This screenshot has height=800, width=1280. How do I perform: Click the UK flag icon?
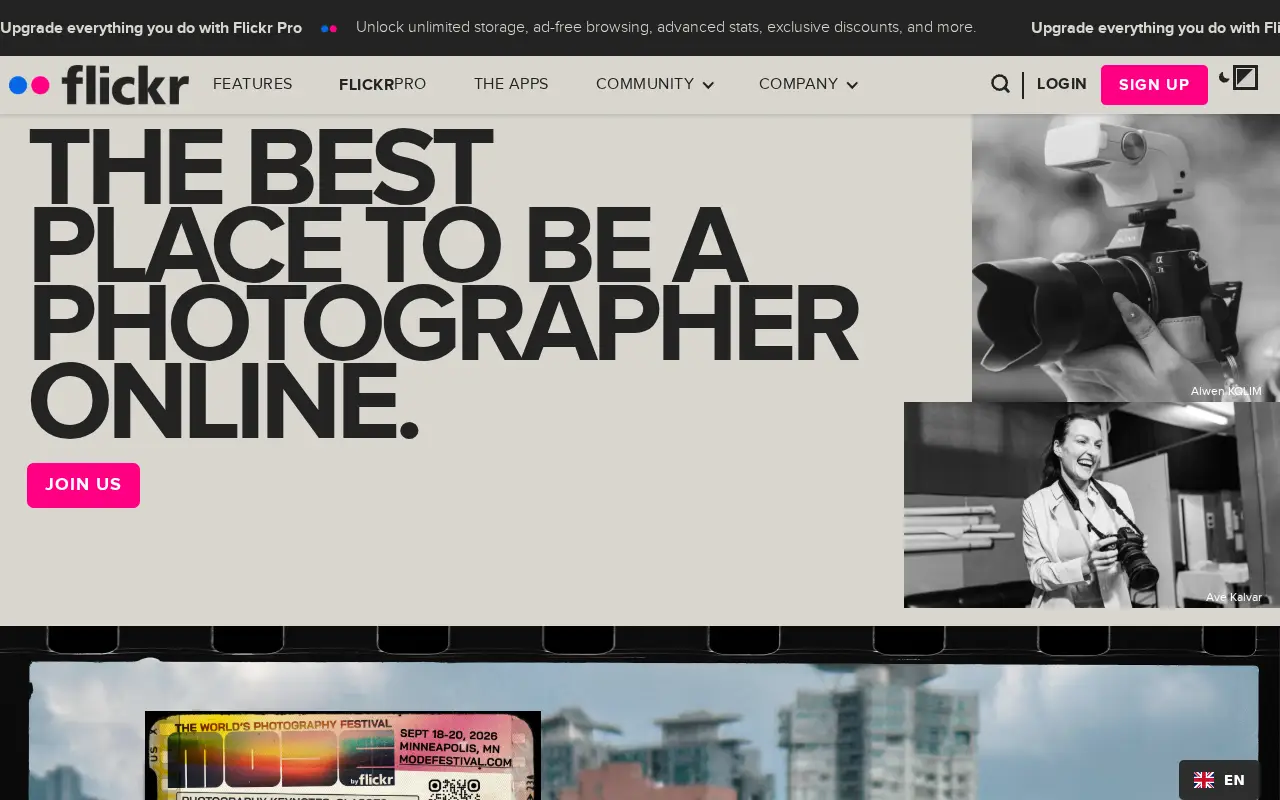[1204, 780]
